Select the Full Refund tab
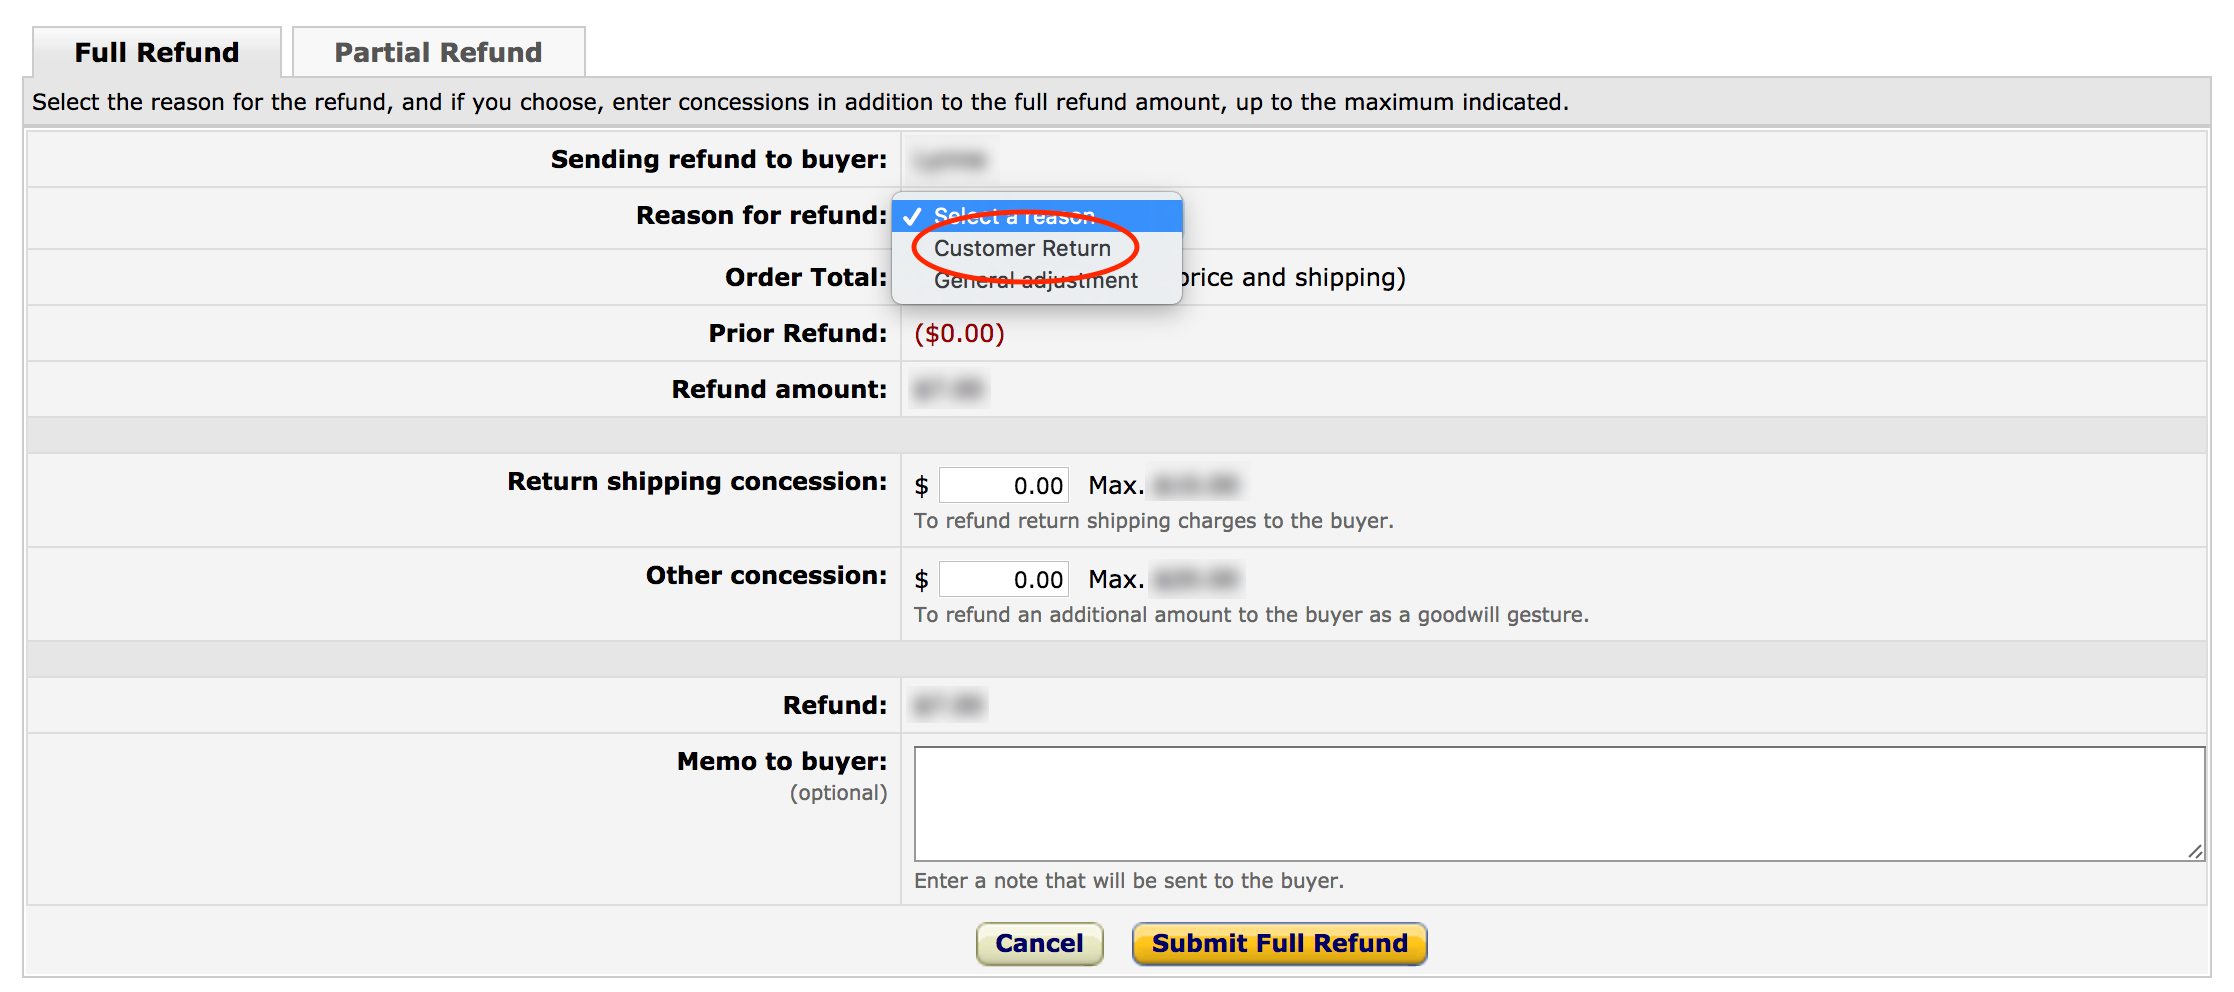2234x992 pixels. [x=157, y=53]
